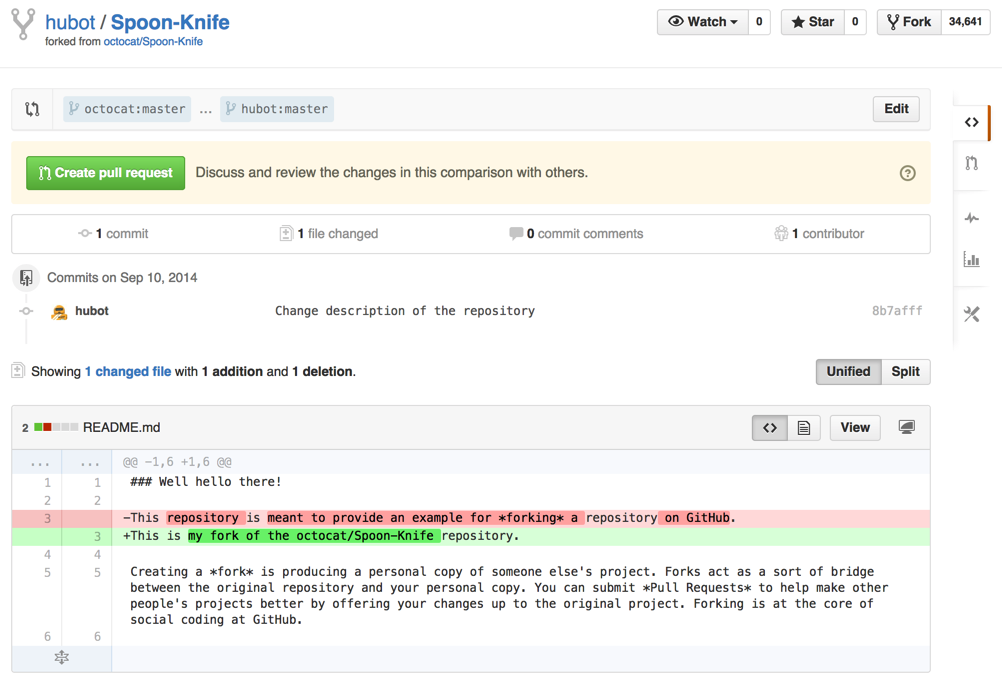Viewport: 1002px width, 684px height.
Task: Open the Code sidebar tab
Action: point(971,122)
